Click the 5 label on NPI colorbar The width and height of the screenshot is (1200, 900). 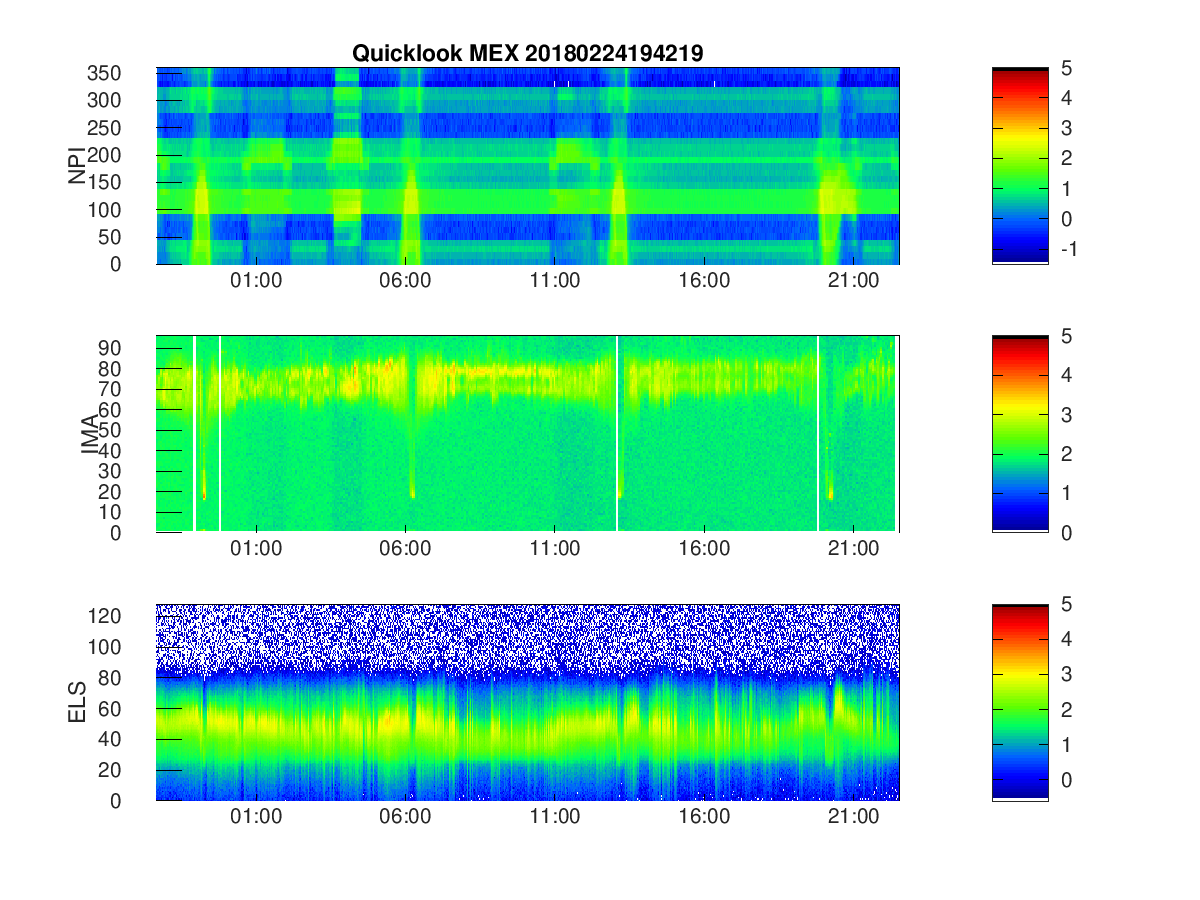click(x=1066, y=68)
